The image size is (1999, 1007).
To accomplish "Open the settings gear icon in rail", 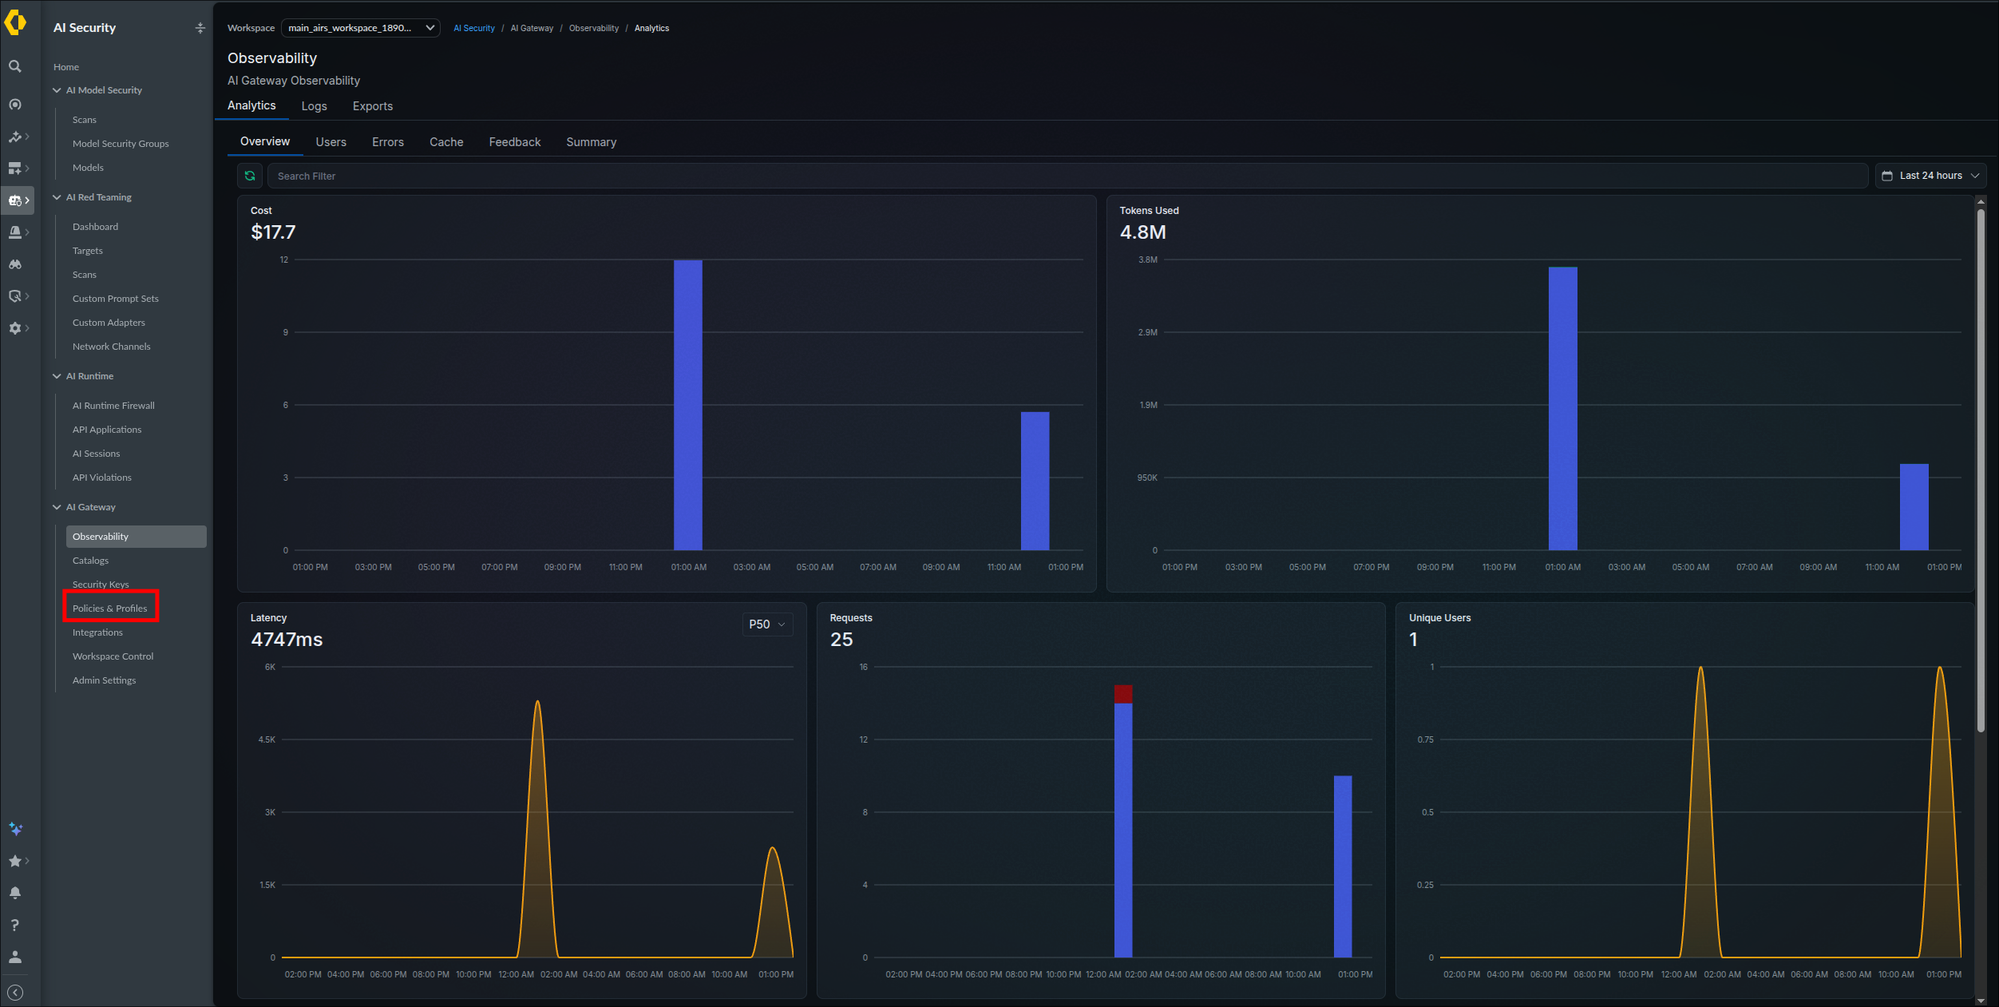I will tap(15, 328).
